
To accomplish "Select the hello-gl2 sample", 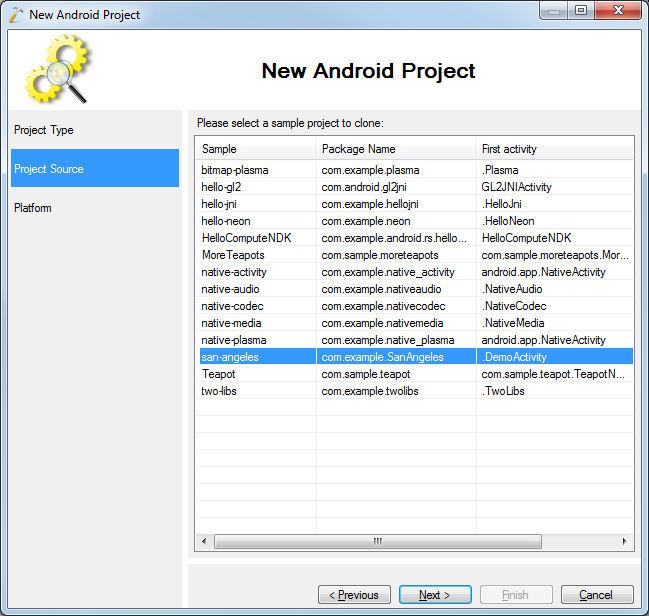I will click(221, 187).
